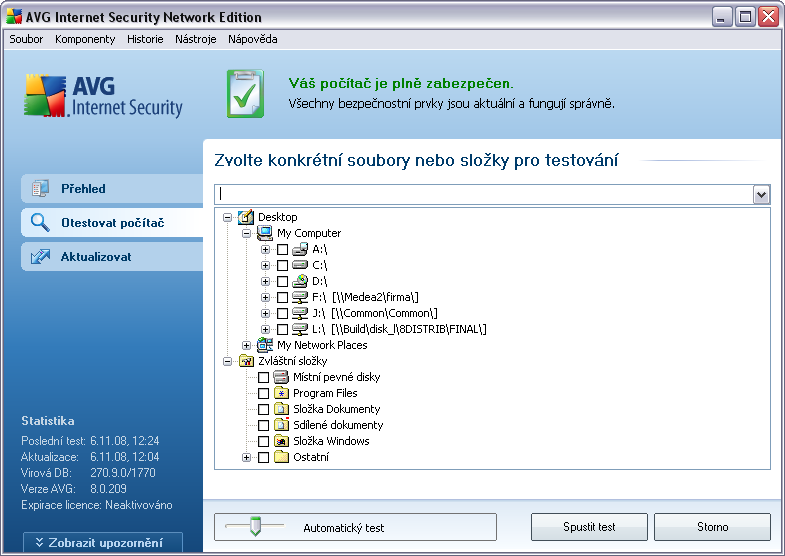The image size is (785, 556).
Task: Collapse the Desktop tree node
Action: [x=227, y=217]
